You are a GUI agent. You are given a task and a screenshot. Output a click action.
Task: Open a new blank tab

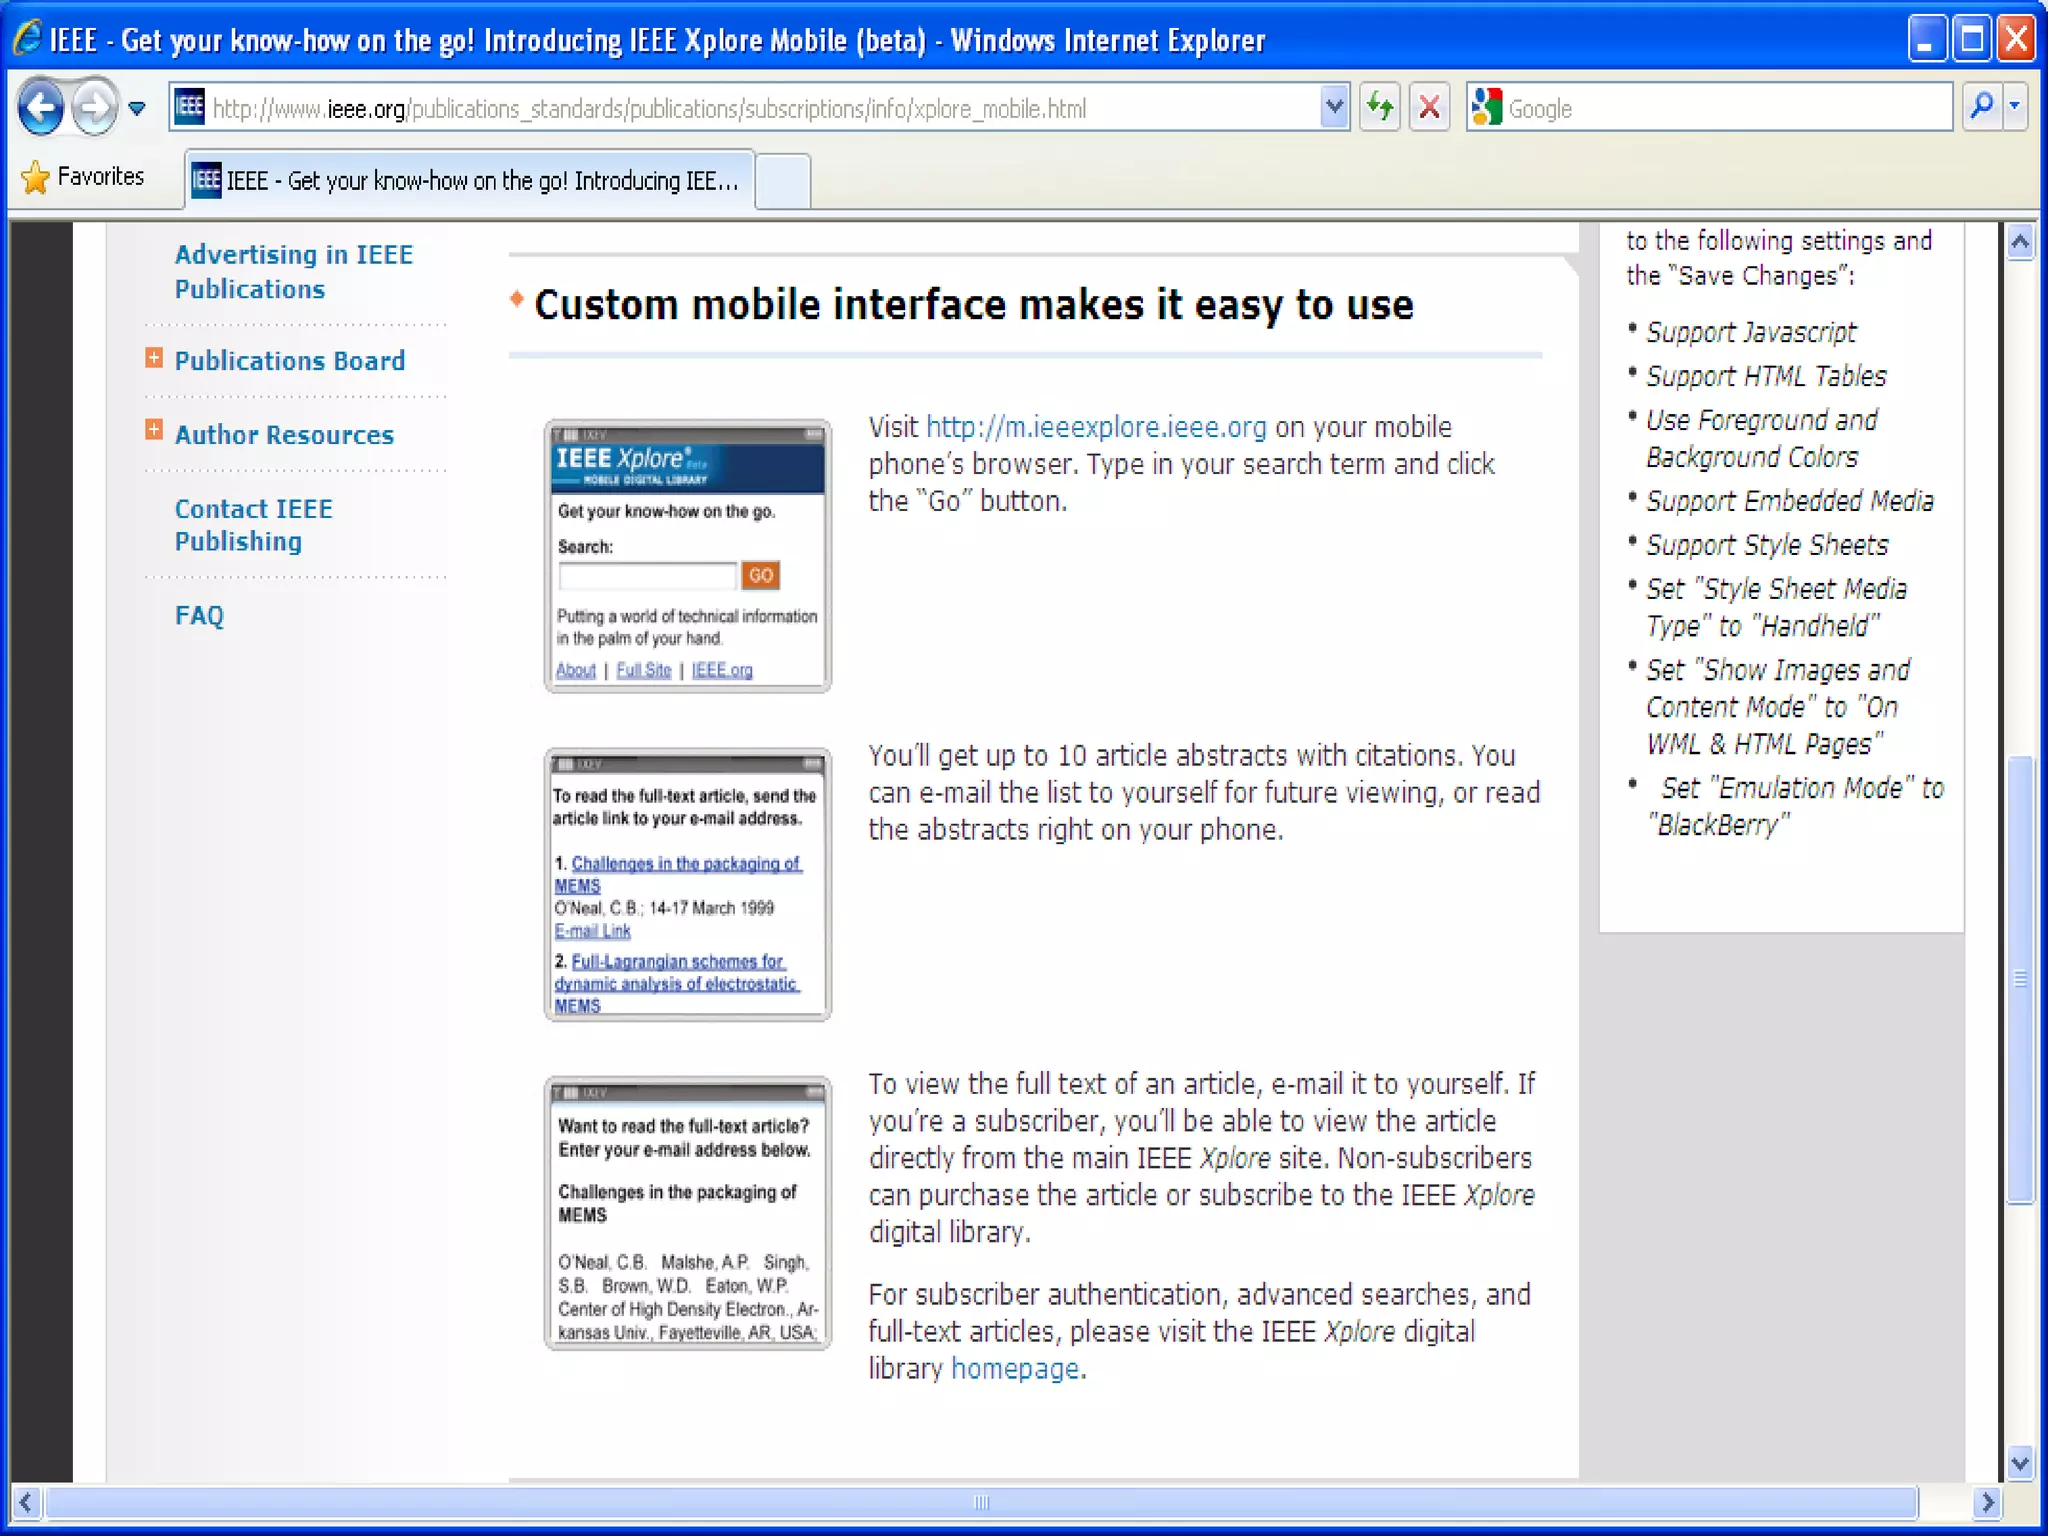[782, 181]
